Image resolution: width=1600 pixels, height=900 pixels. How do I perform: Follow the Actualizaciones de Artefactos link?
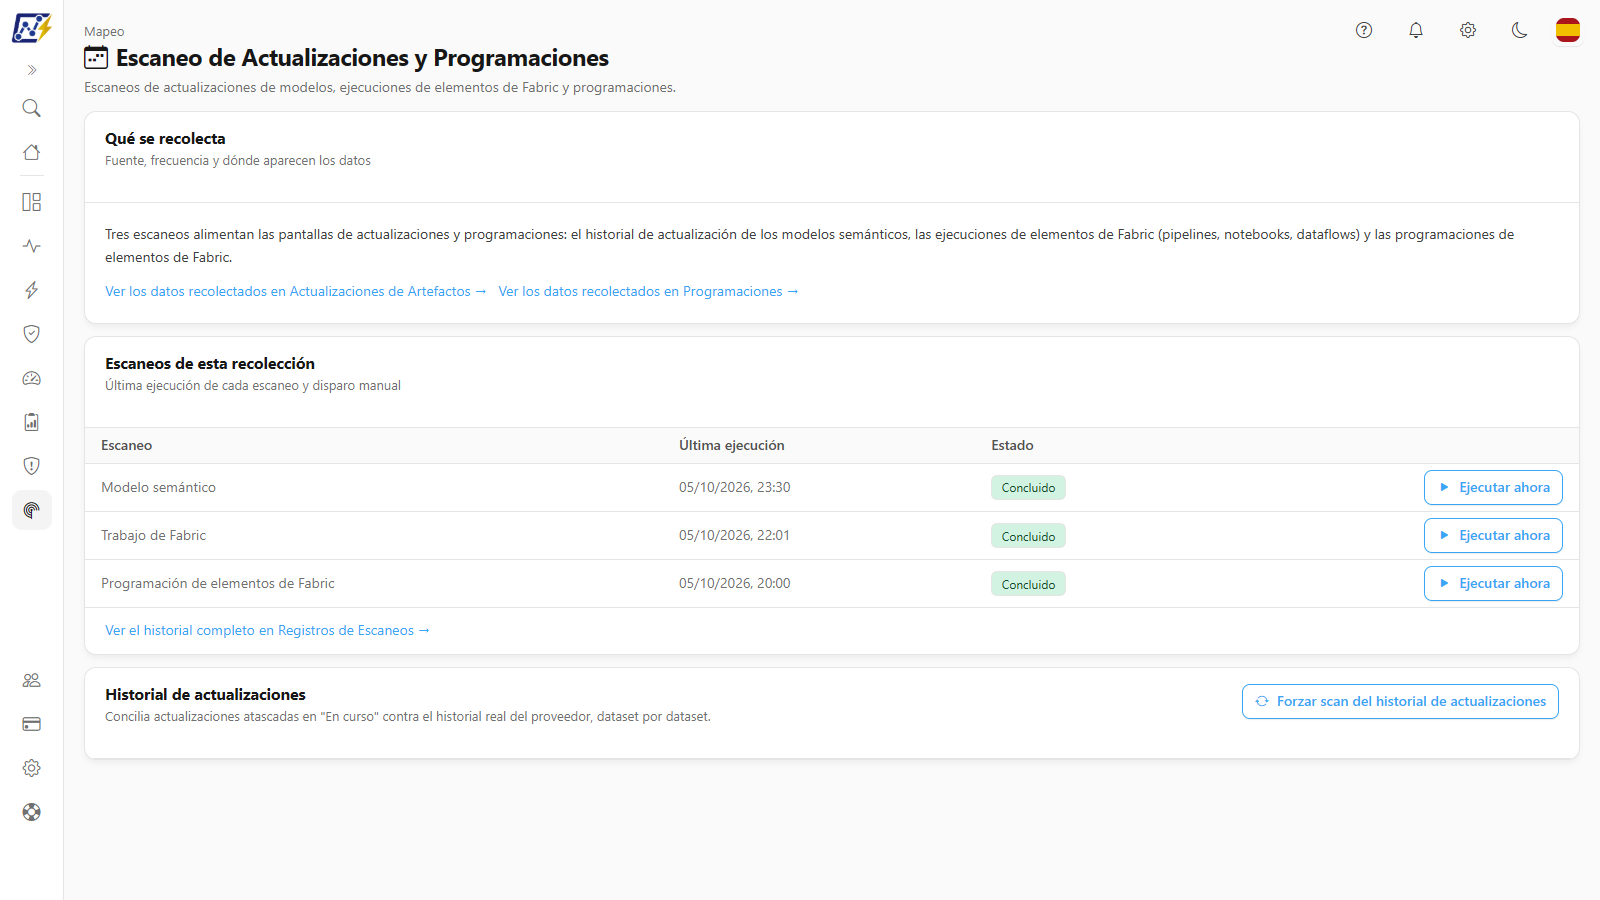click(296, 291)
